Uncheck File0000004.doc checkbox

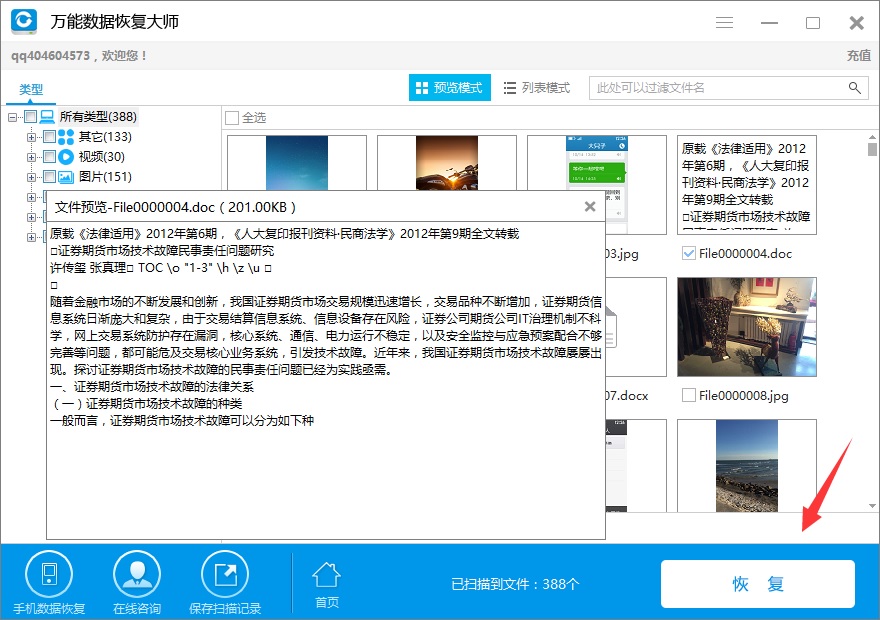[689, 253]
